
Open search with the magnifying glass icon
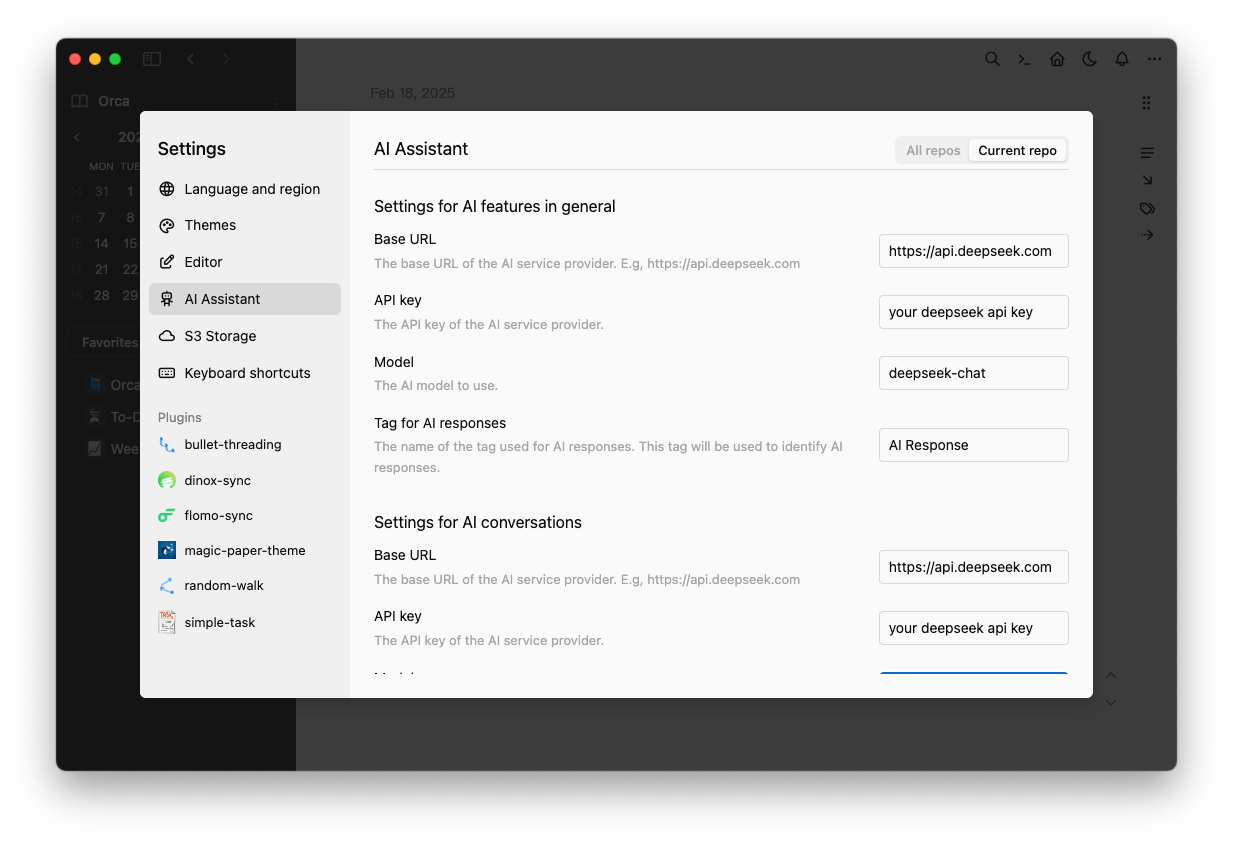click(x=992, y=59)
